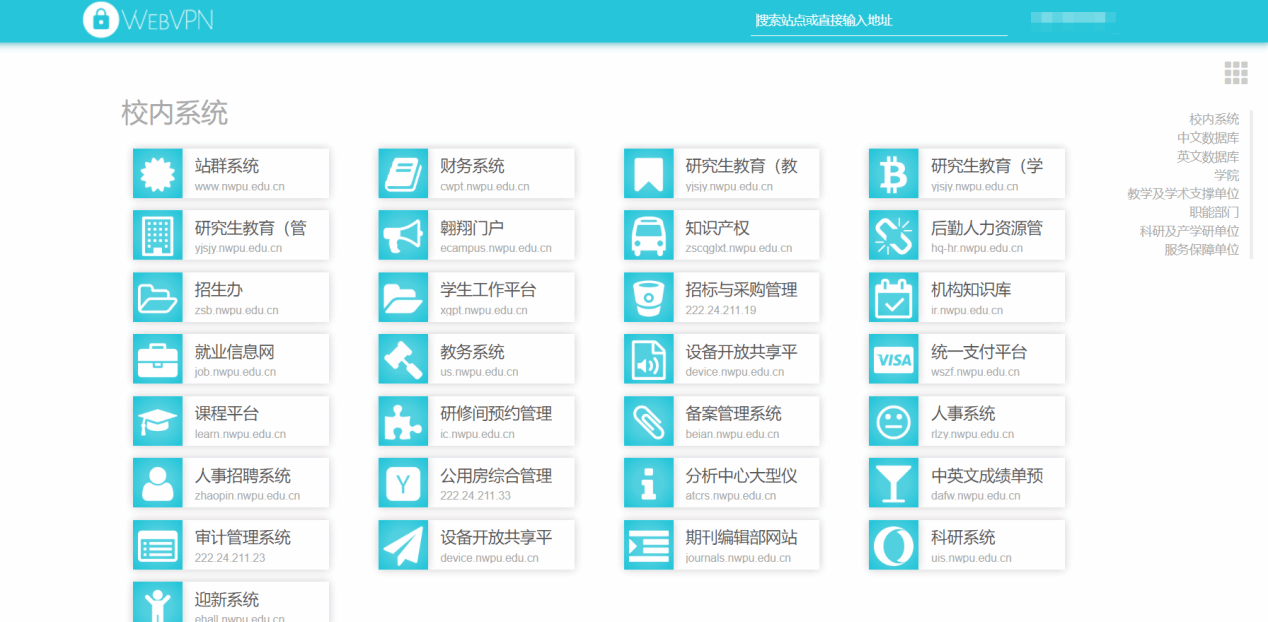
Task: Click the URL text journals.nwpu.edu.cn
Action: pyautogui.click(x=738, y=559)
